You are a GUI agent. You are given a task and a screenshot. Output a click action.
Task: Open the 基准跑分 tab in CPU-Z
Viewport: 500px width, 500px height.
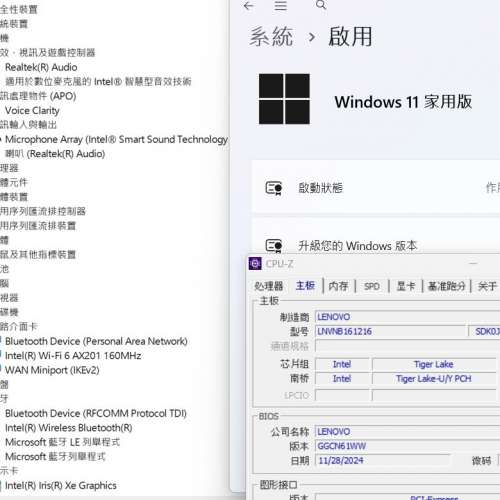(x=446, y=286)
